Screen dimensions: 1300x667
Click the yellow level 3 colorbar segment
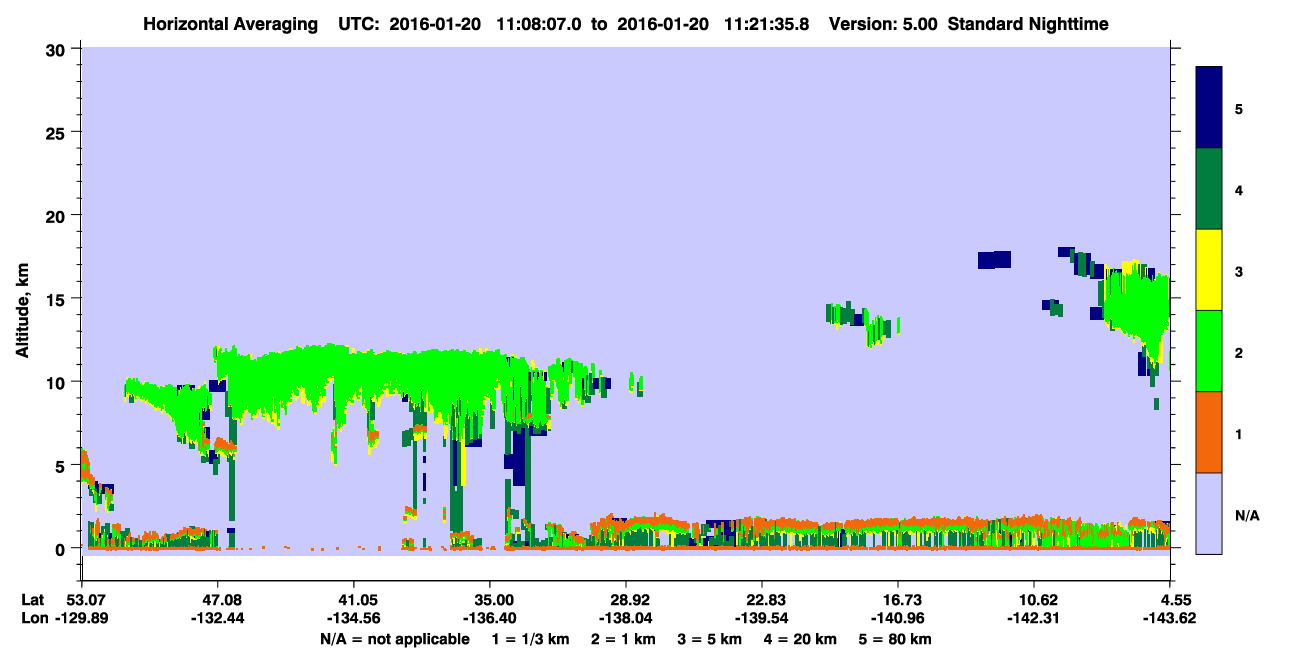(x=1209, y=270)
